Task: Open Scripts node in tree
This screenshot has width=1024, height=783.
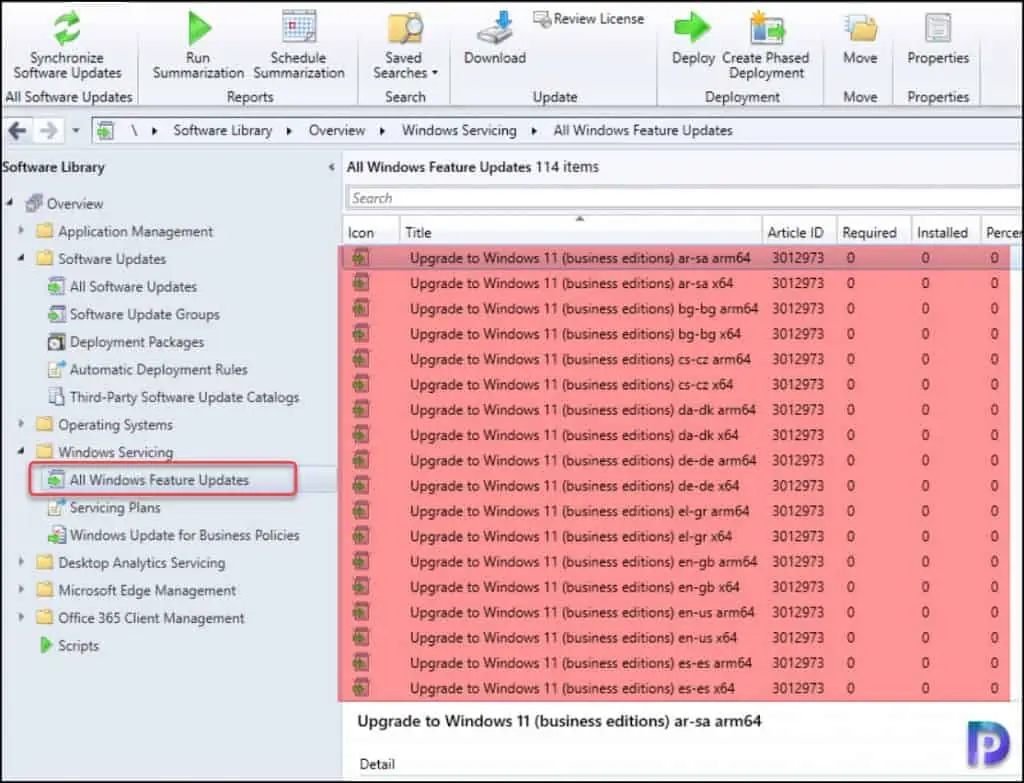Action: (78, 645)
